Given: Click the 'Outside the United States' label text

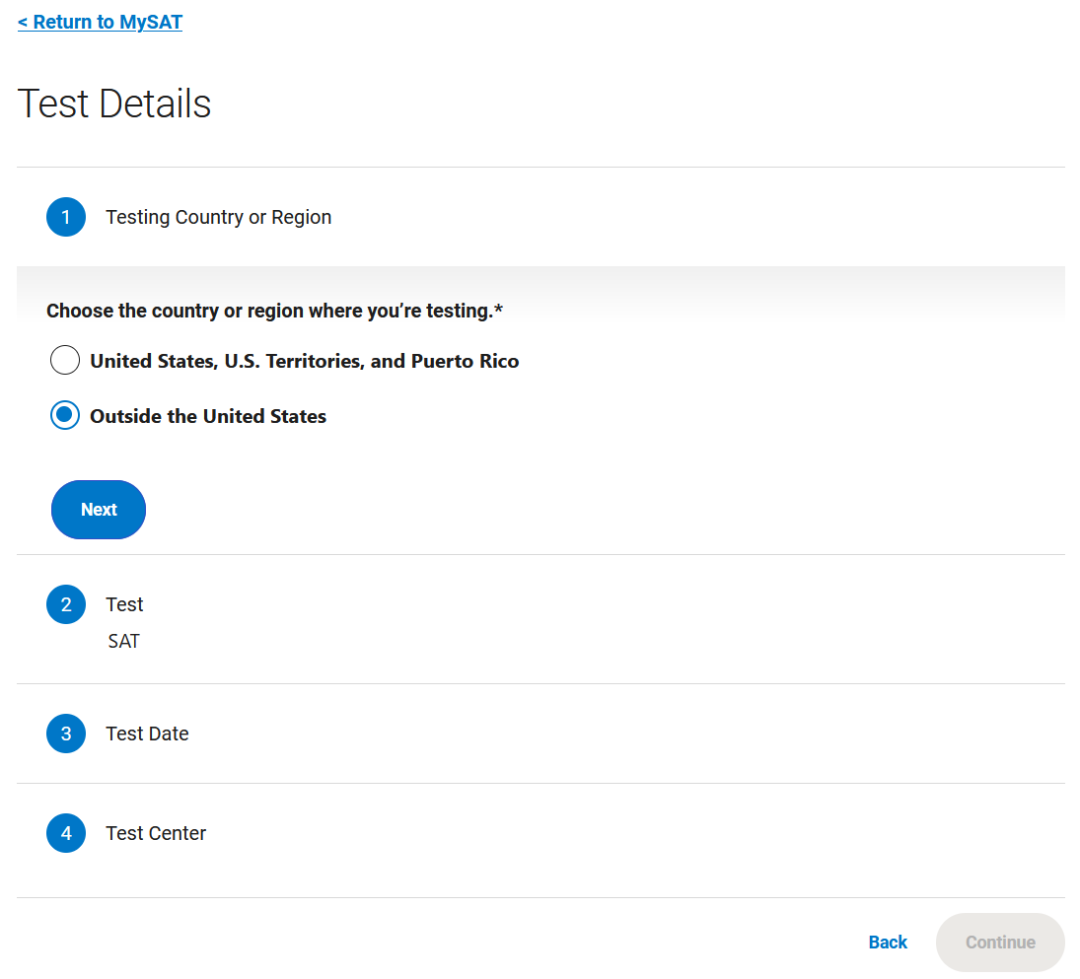Looking at the screenshot, I should point(208,417).
